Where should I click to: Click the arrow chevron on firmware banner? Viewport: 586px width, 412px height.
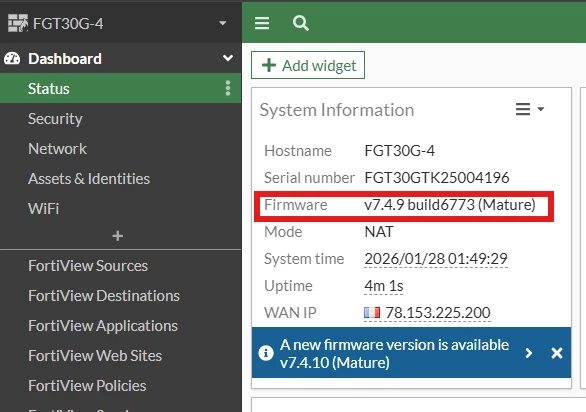528,353
